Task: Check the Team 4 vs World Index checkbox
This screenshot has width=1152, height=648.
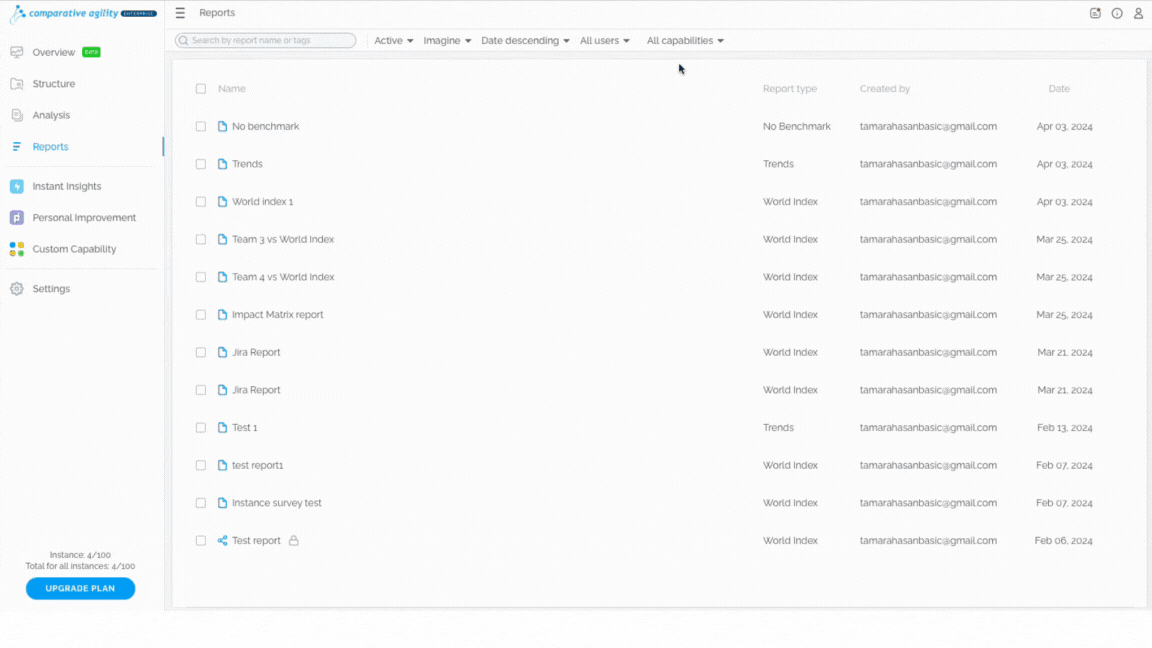Action: coord(201,277)
